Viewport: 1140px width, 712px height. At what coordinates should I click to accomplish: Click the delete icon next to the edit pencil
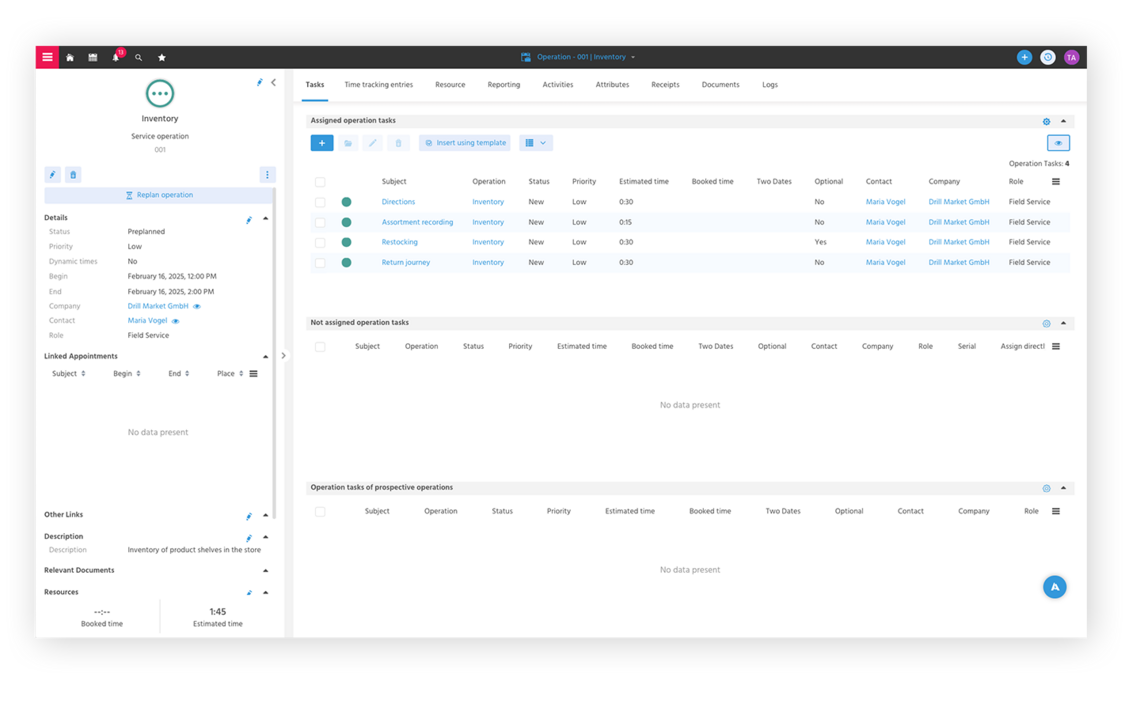coord(73,174)
